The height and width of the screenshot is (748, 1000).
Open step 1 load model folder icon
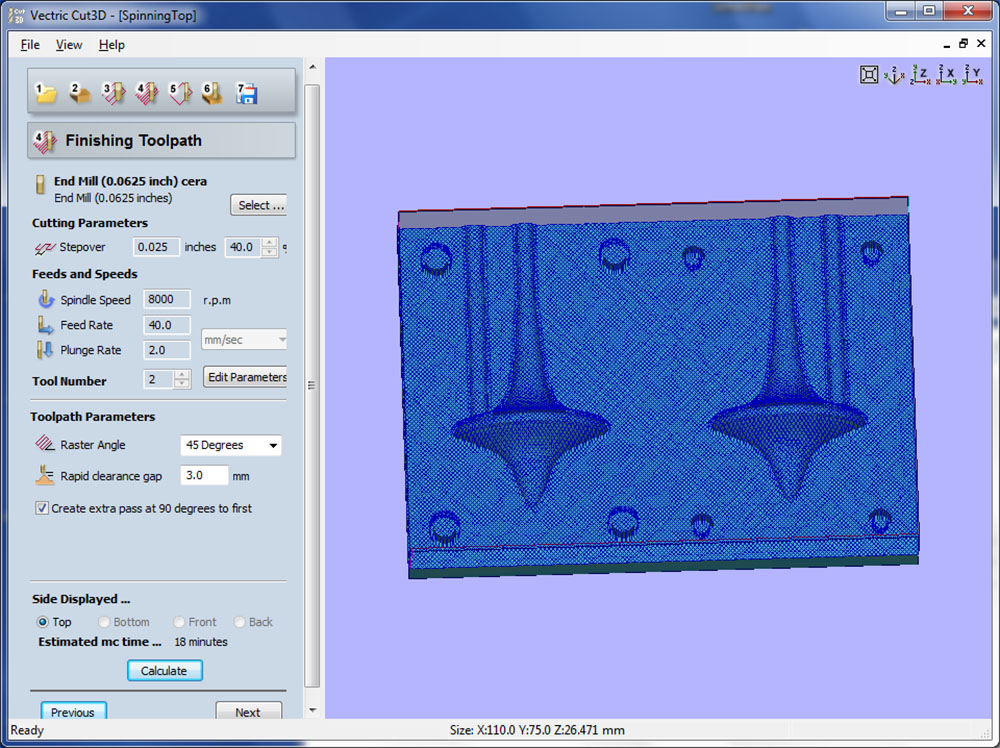pyautogui.click(x=46, y=93)
